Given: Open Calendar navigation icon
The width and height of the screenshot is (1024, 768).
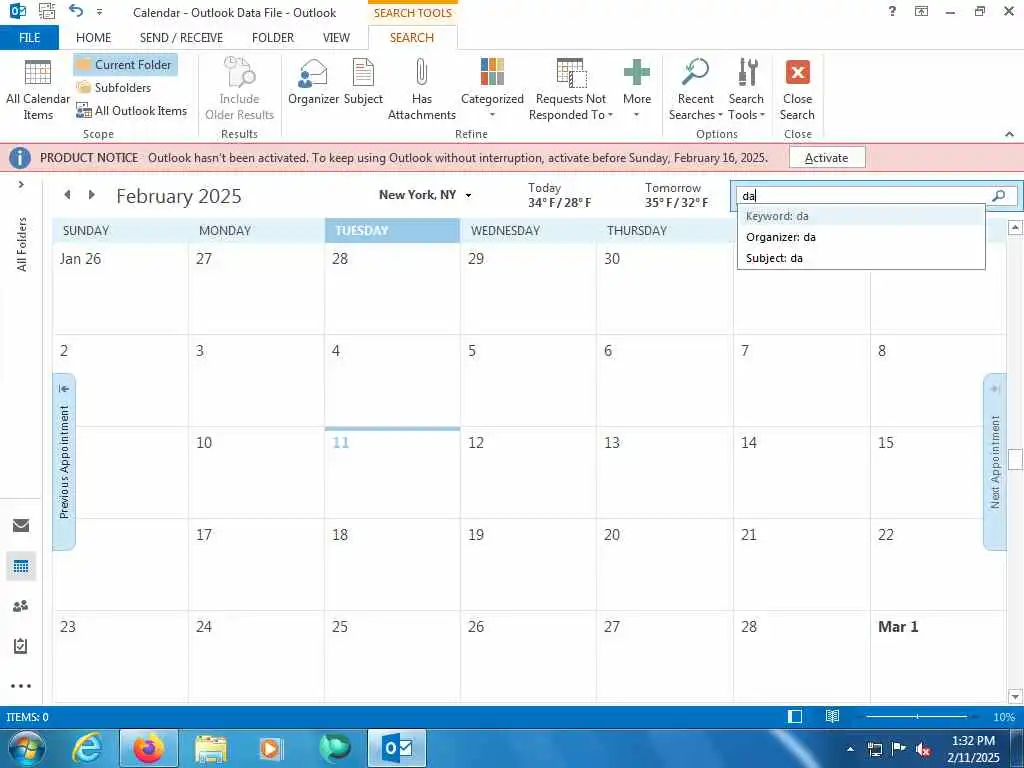Looking at the screenshot, I should tap(21, 566).
